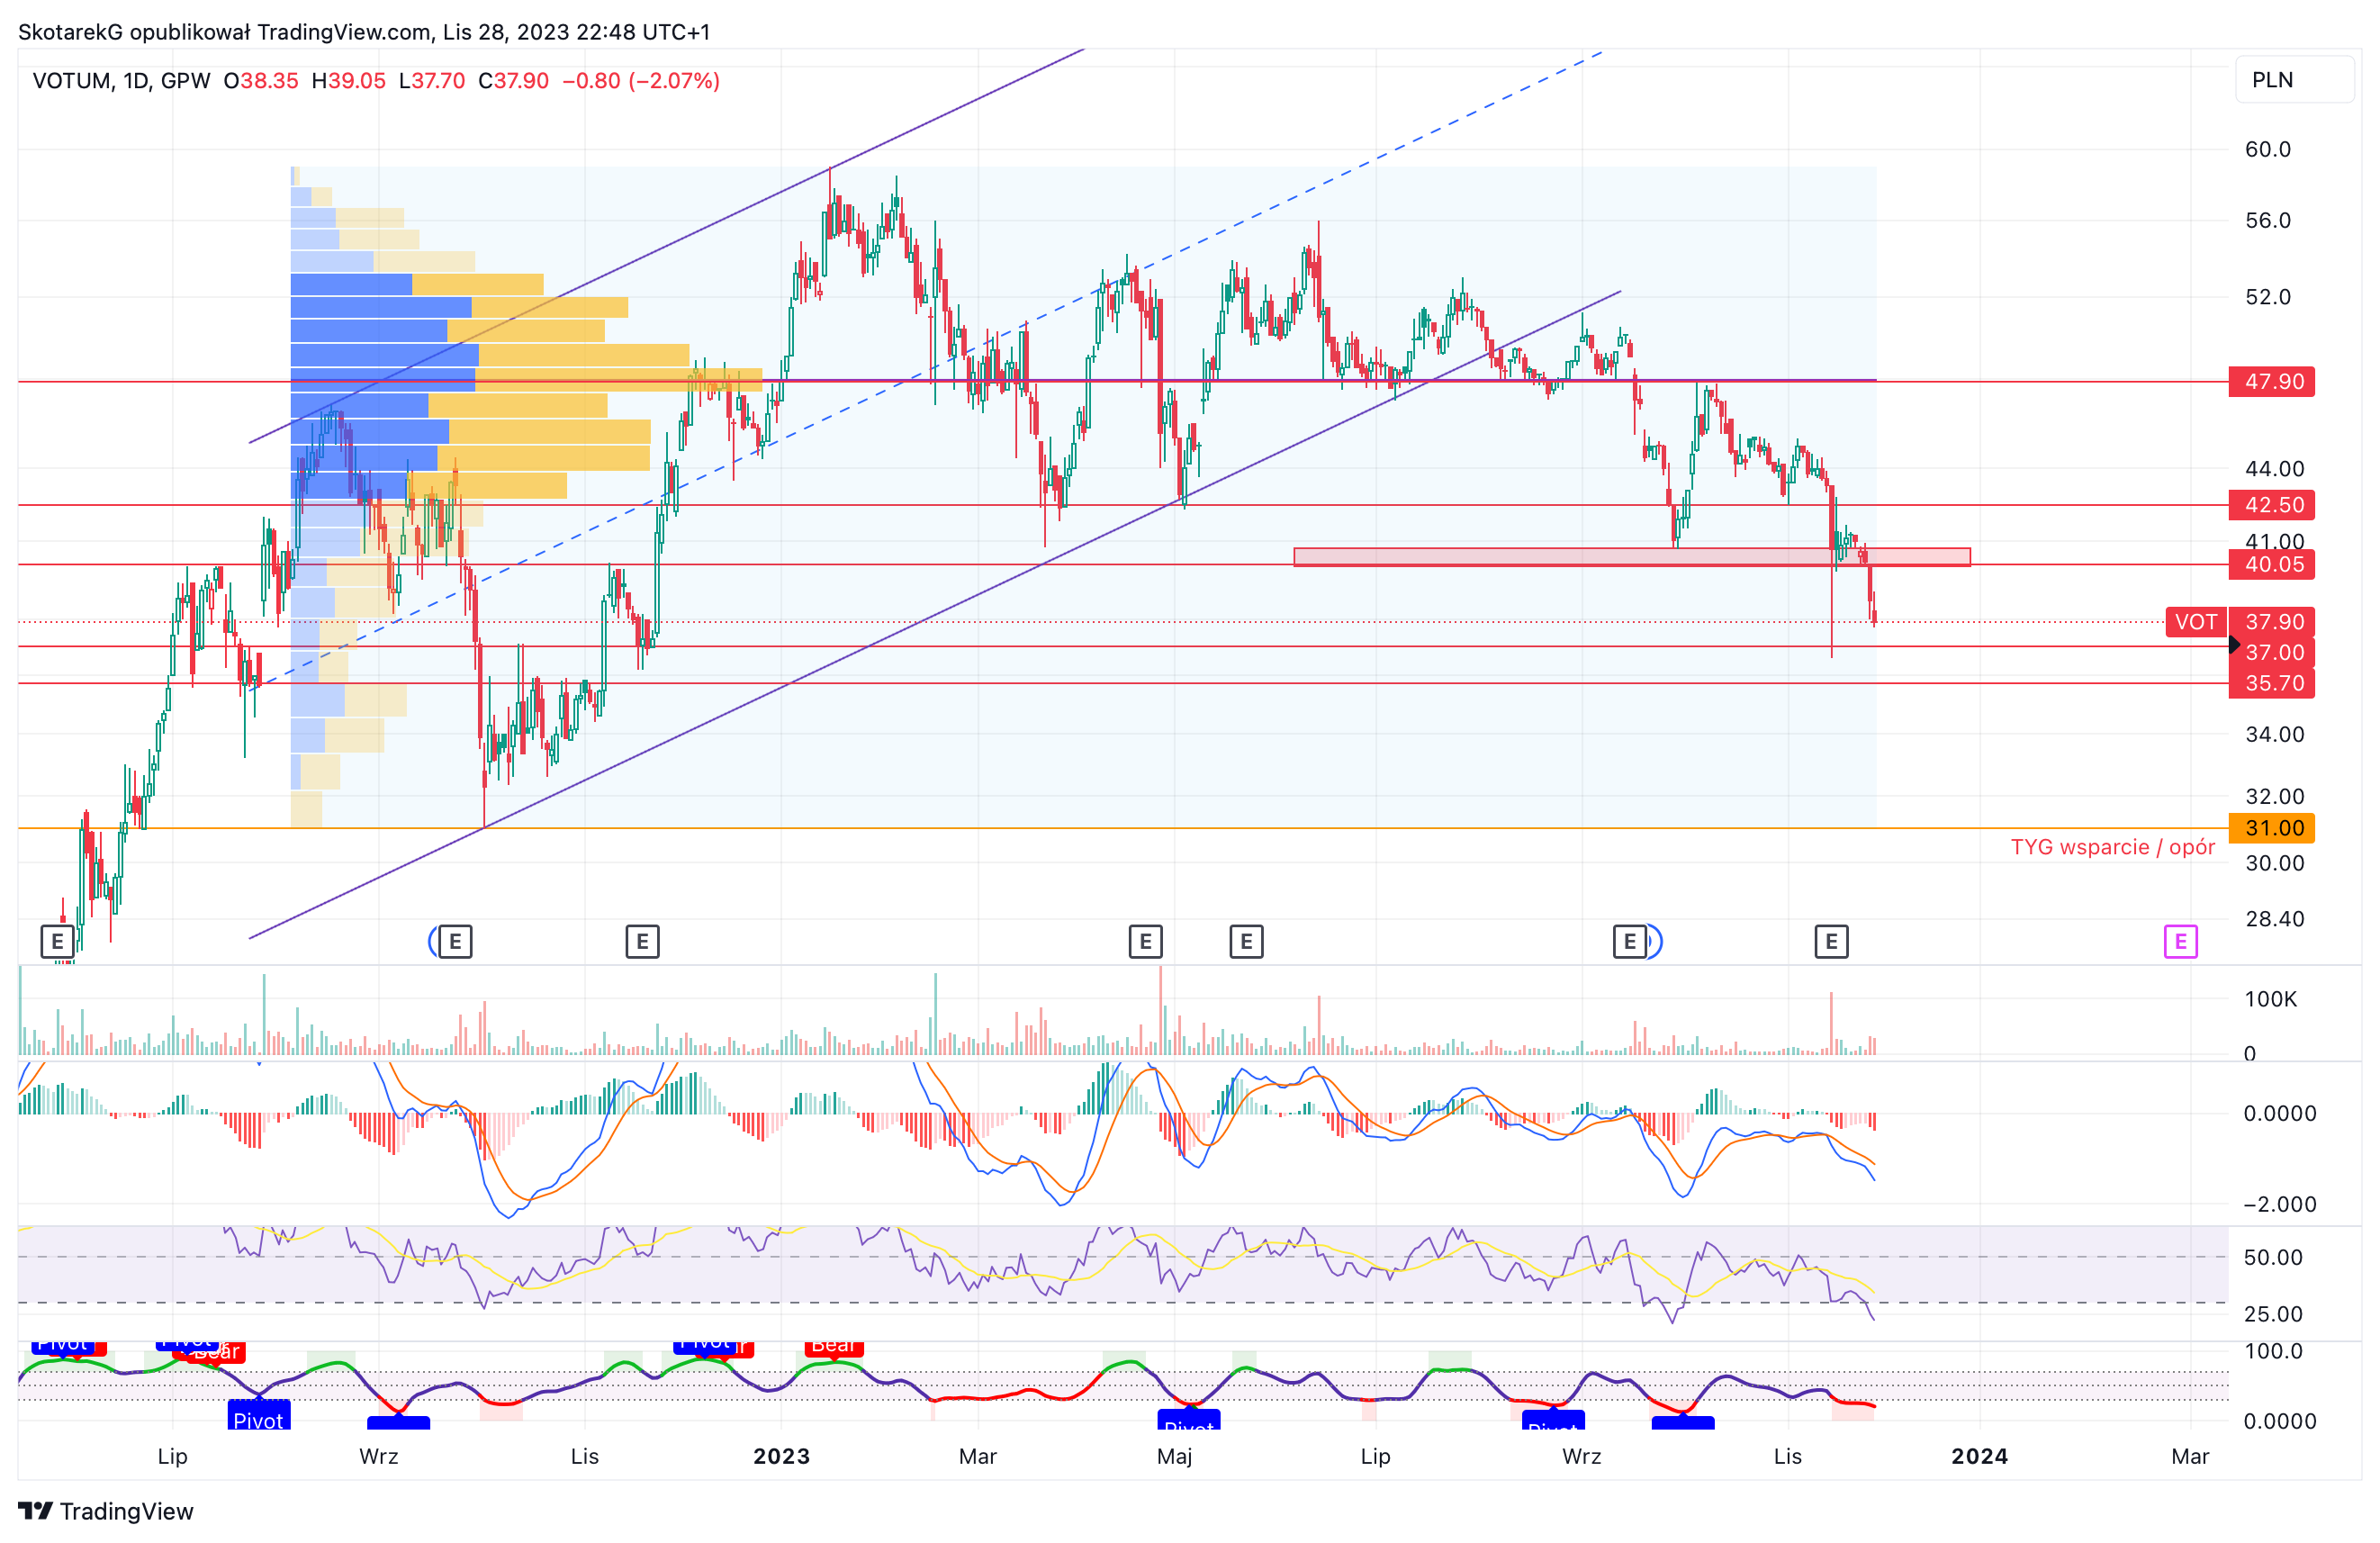Click the orange 31.00 price label
The height and width of the screenshot is (1543, 2380).
point(2271,828)
